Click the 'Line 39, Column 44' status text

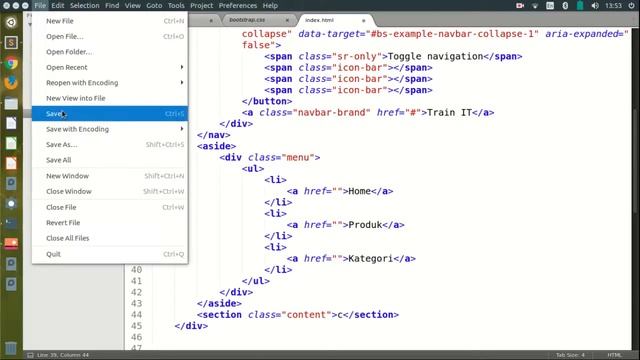click(63, 355)
